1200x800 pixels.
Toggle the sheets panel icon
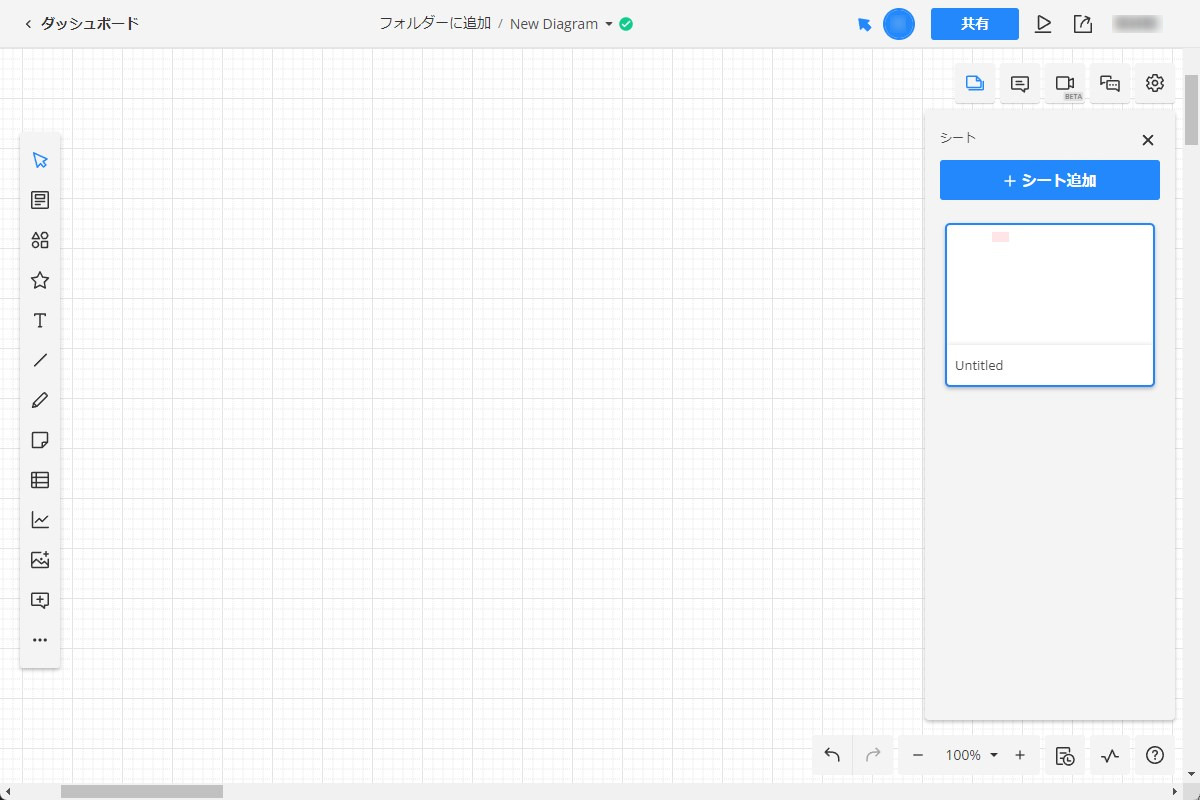[x=974, y=84]
